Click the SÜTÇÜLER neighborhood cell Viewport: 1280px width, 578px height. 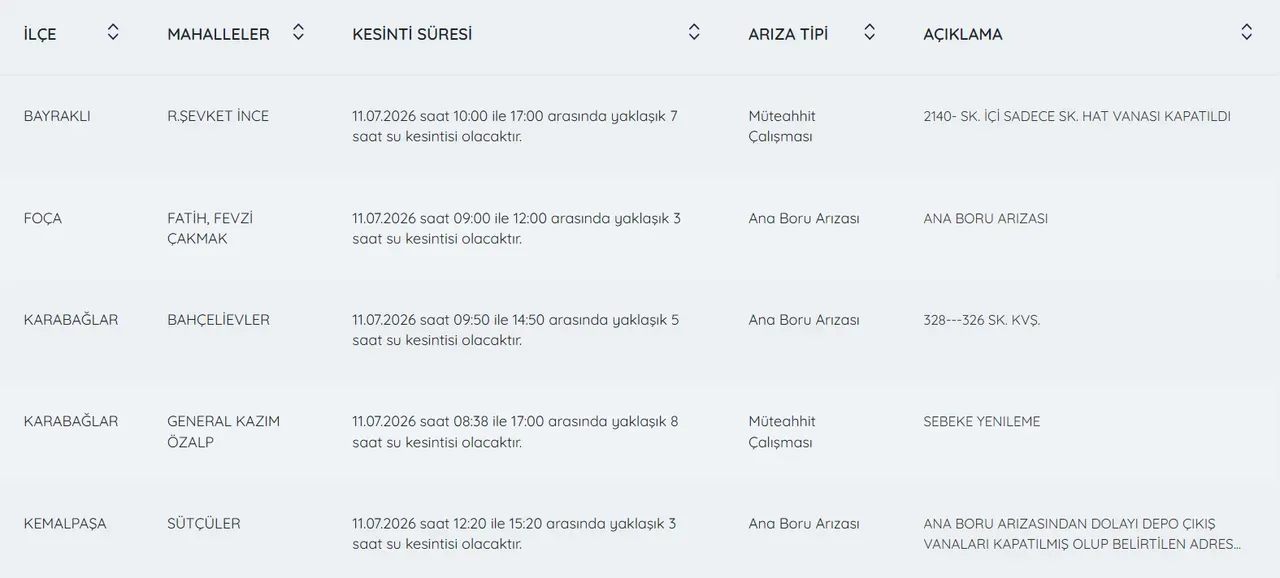pos(204,523)
